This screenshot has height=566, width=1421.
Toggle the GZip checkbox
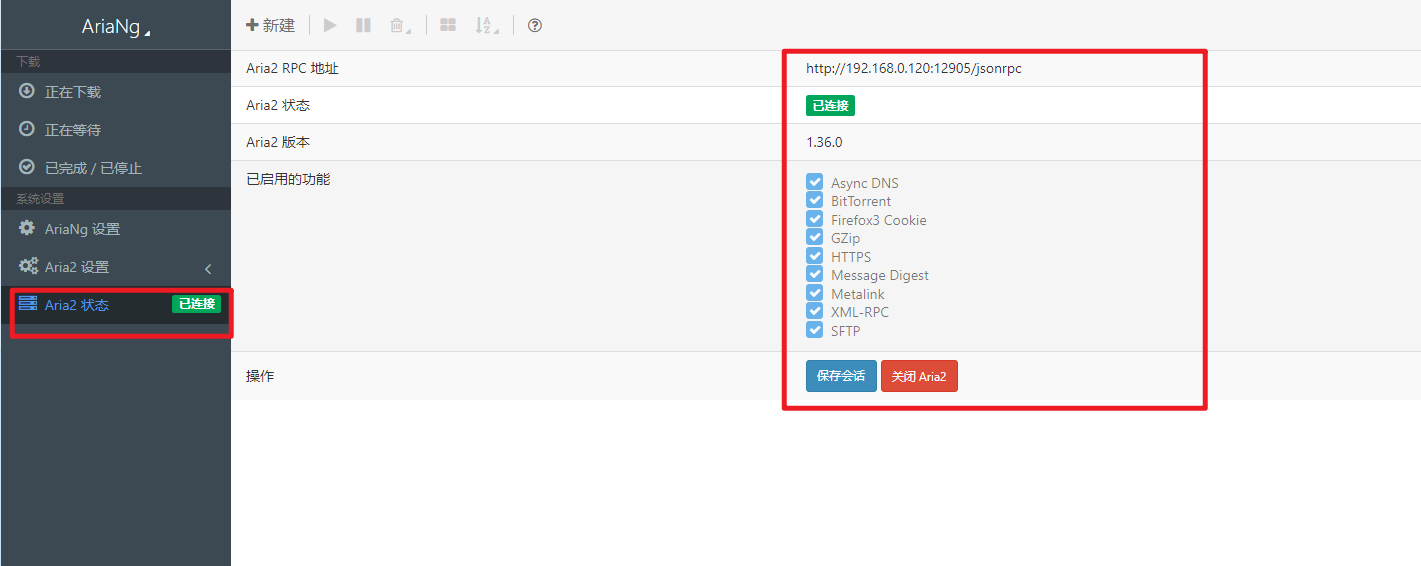814,237
